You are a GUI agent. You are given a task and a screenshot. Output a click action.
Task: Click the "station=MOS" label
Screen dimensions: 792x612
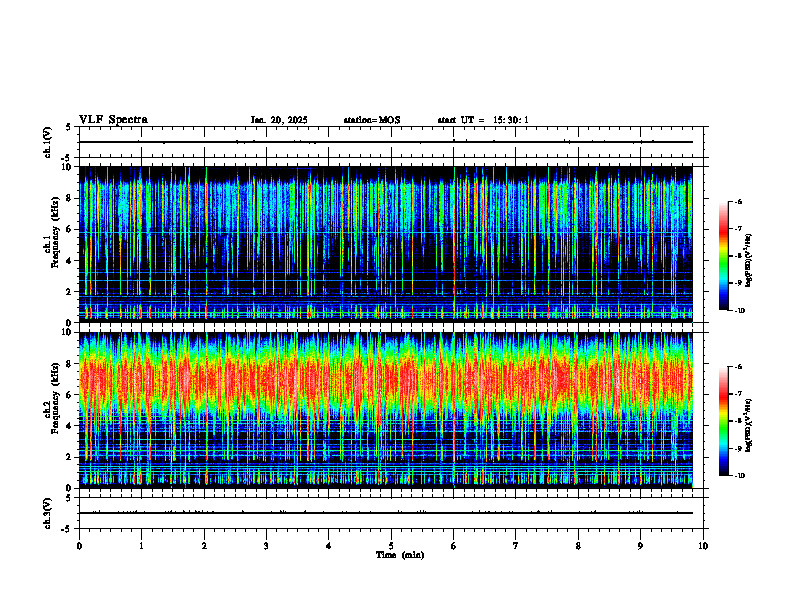tap(372, 120)
